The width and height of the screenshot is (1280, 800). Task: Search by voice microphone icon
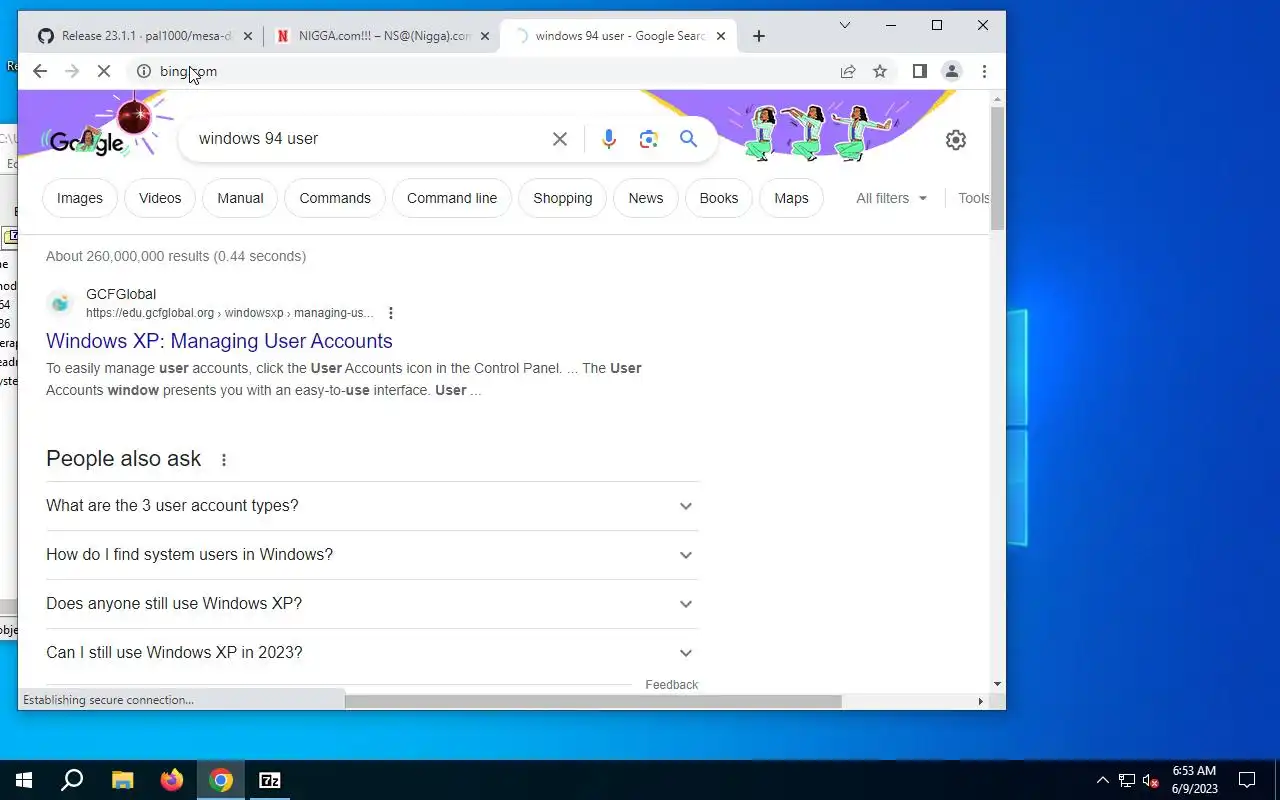coord(609,139)
